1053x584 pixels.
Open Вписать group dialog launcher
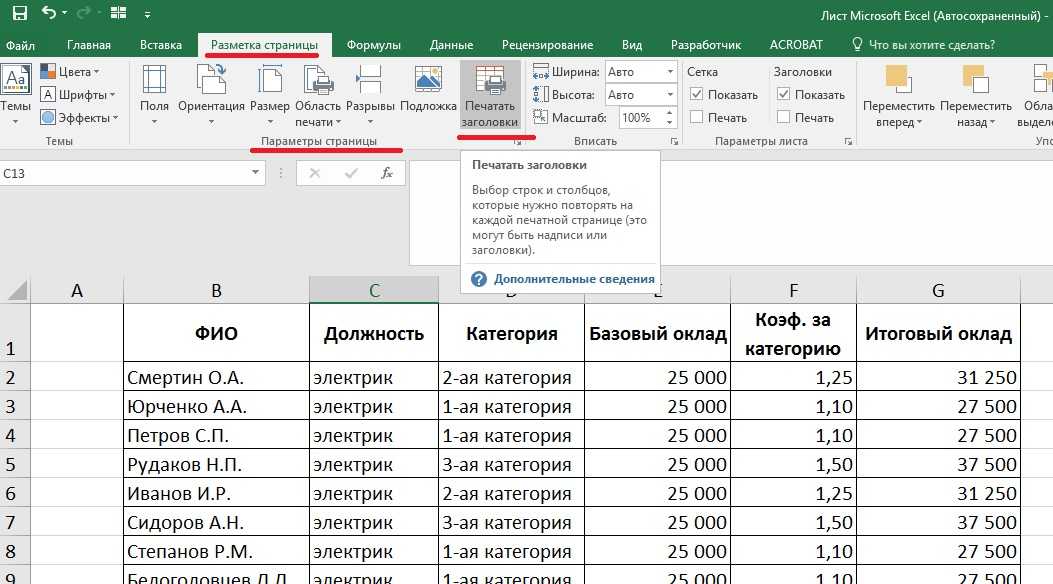(674, 142)
